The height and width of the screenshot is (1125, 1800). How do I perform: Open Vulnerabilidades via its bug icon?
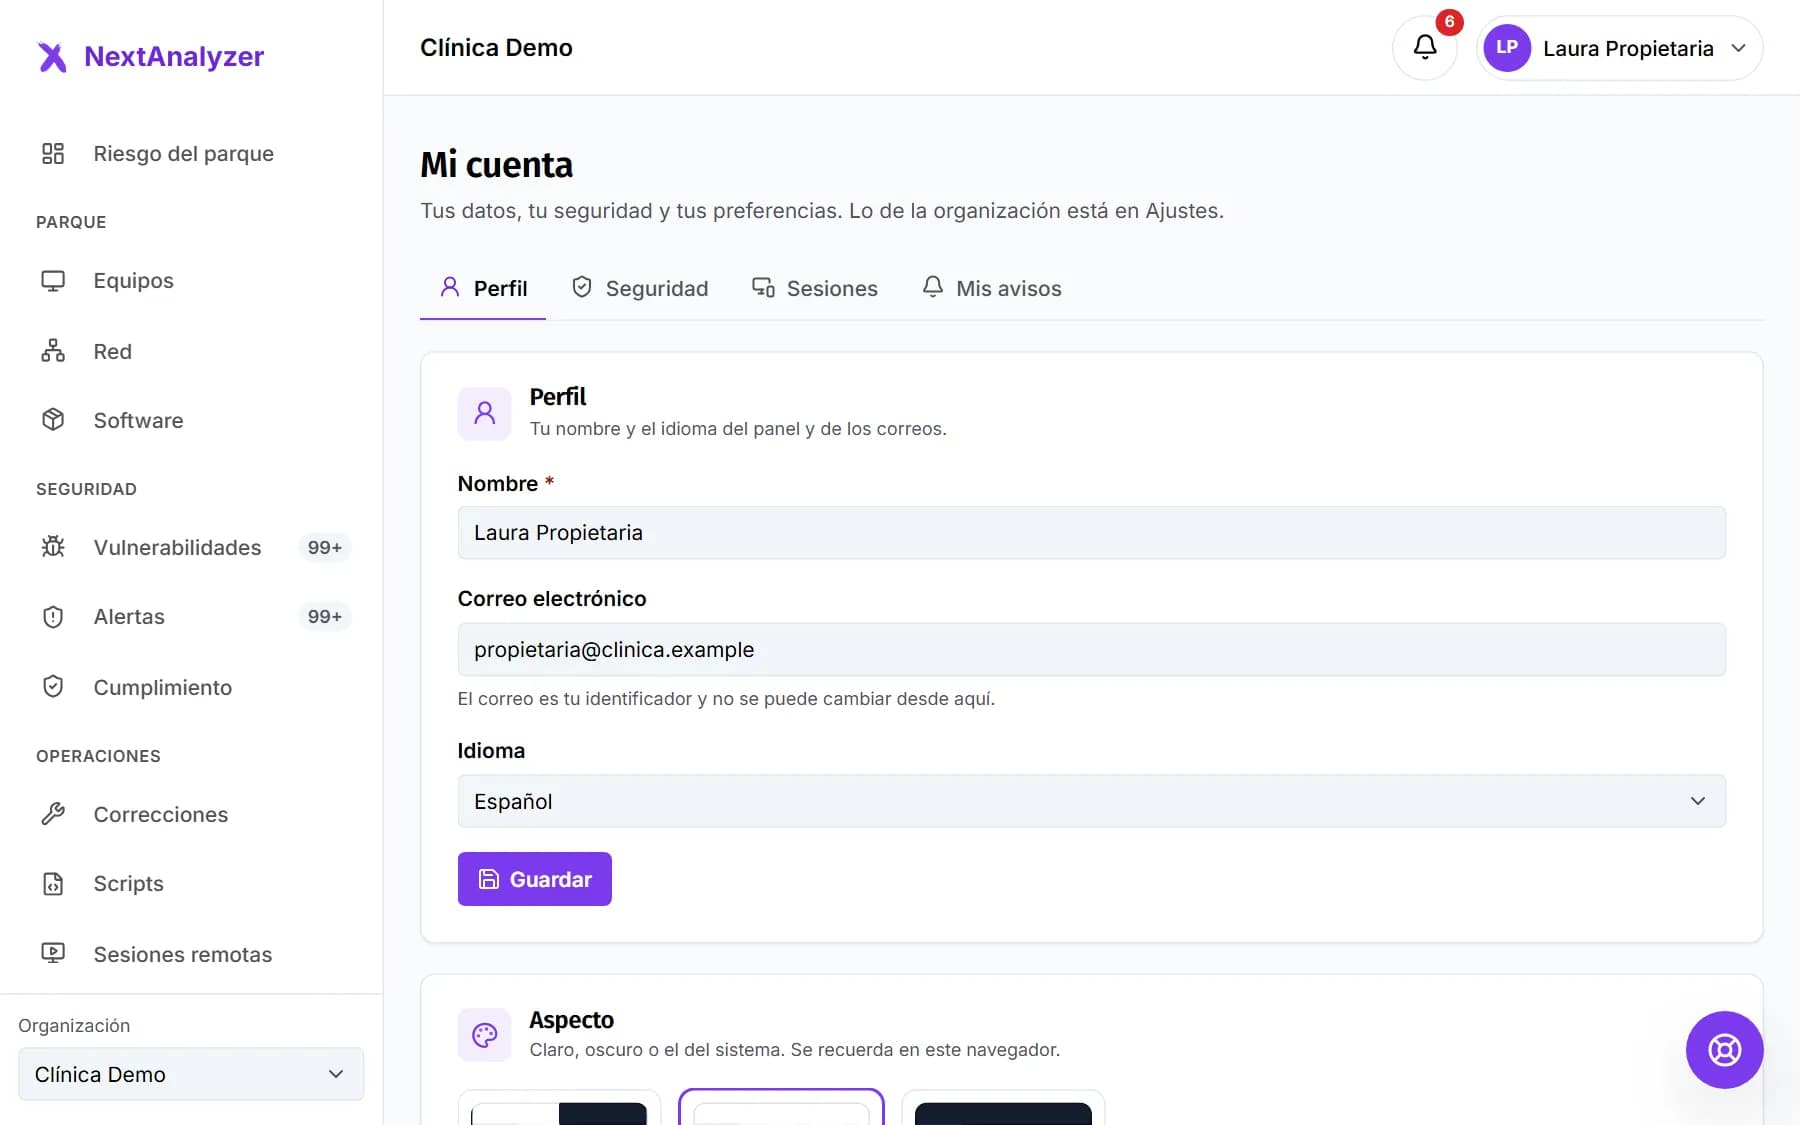[53, 547]
